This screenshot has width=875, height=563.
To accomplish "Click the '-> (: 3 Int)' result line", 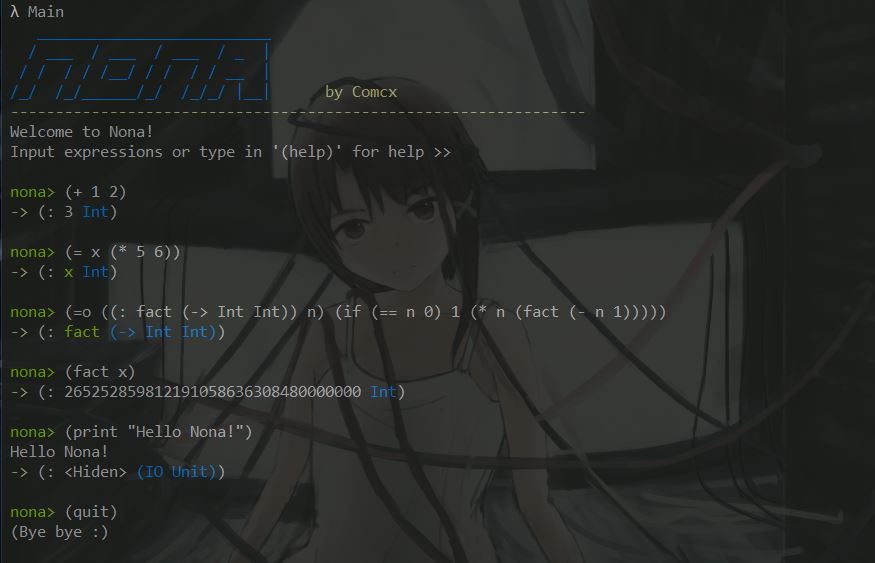I will 64,212.
